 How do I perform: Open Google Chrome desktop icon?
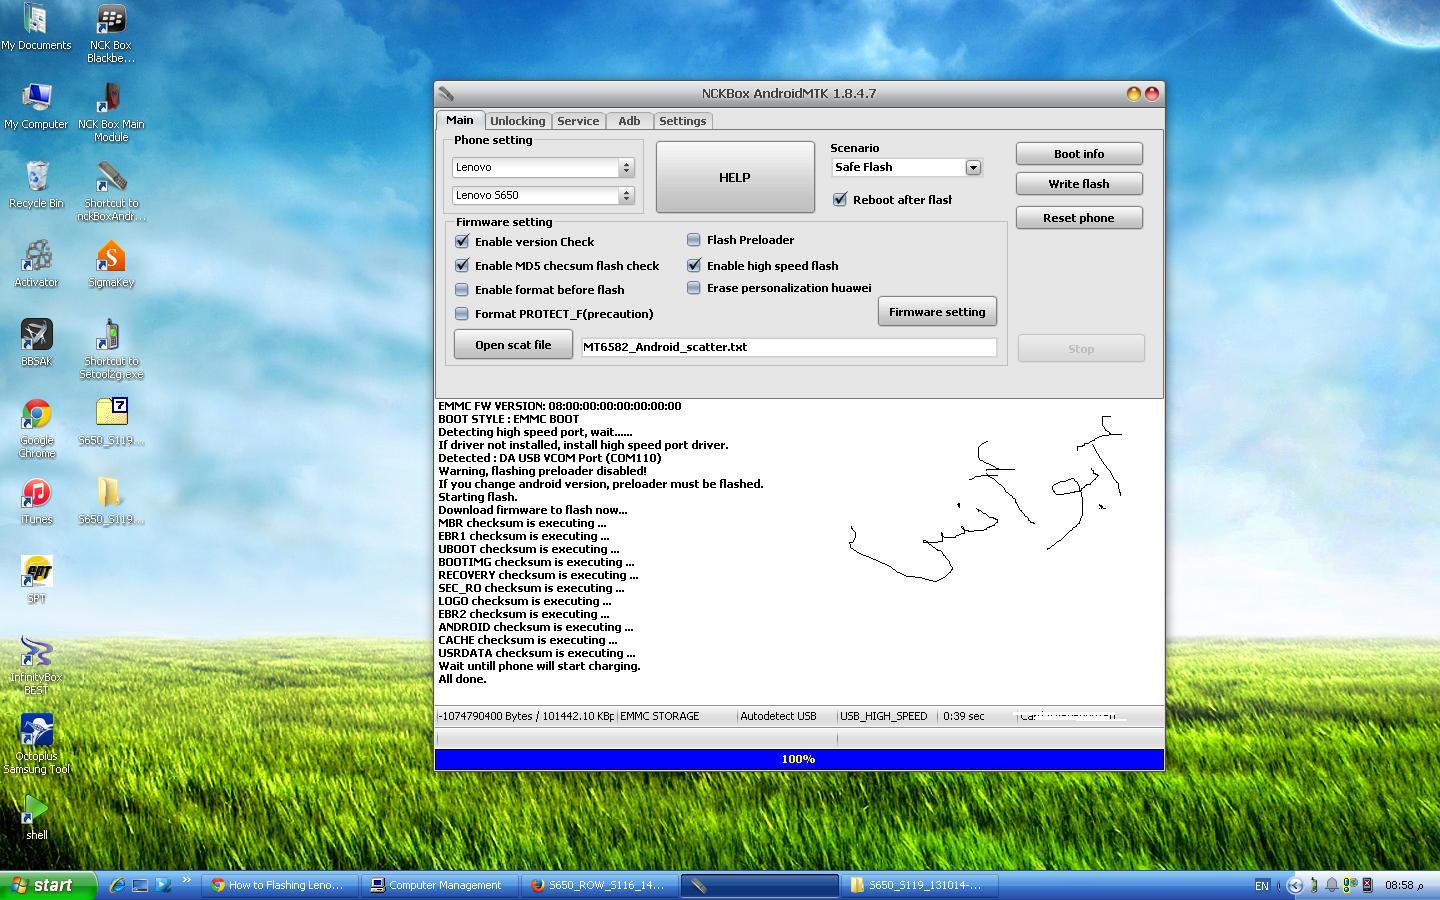click(x=36, y=428)
